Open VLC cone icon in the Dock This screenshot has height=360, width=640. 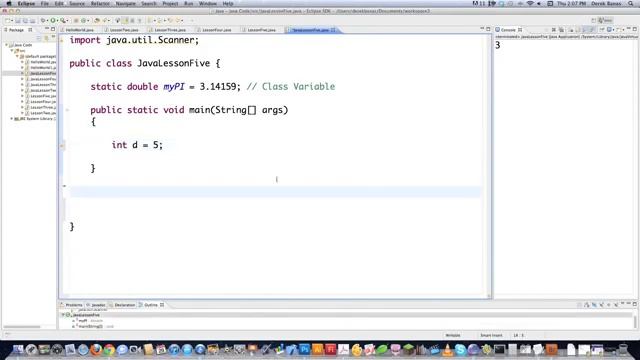pyautogui.click(x=448, y=349)
